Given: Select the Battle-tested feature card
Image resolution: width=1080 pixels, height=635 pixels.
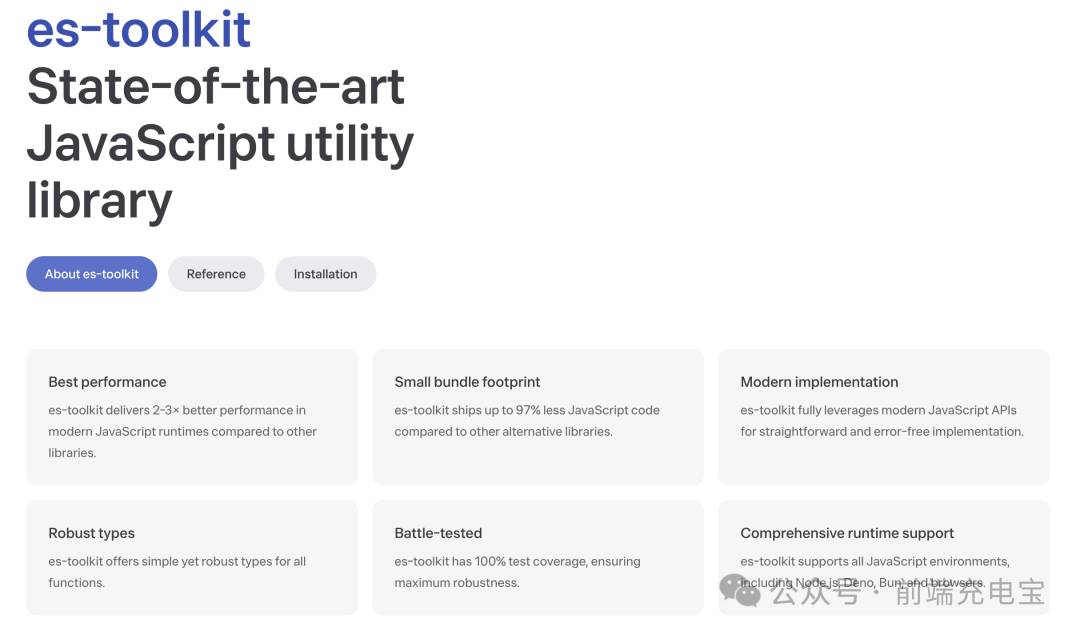Looking at the screenshot, I should coord(538,557).
